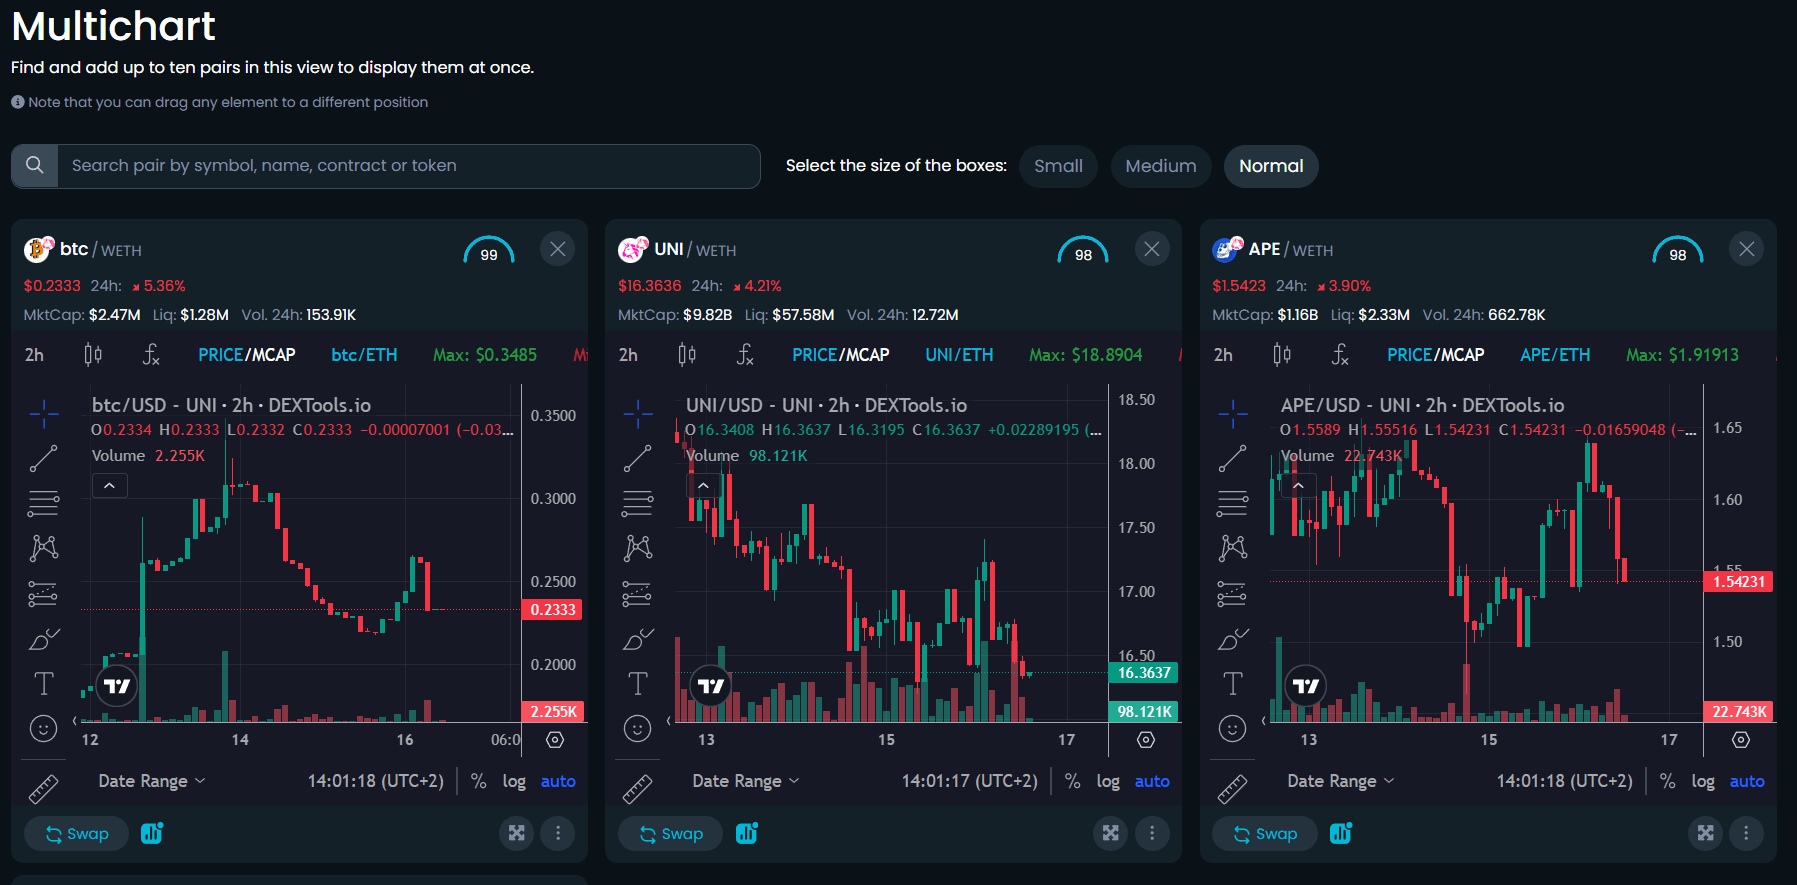This screenshot has width=1797, height=885.
Task: Open Date Range menu on btc chart
Action: point(152,781)
